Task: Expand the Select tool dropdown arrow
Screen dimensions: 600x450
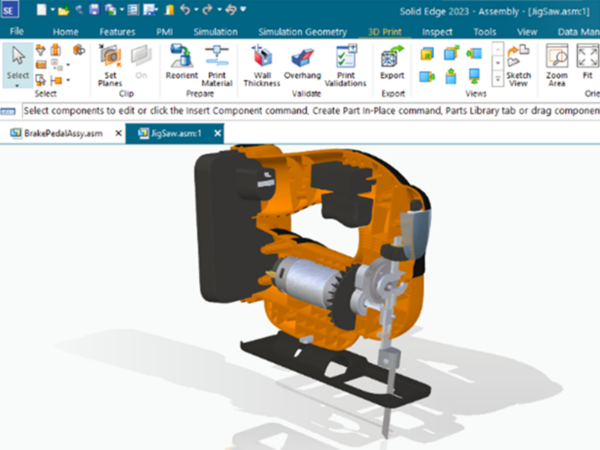Action: (18, 85)
